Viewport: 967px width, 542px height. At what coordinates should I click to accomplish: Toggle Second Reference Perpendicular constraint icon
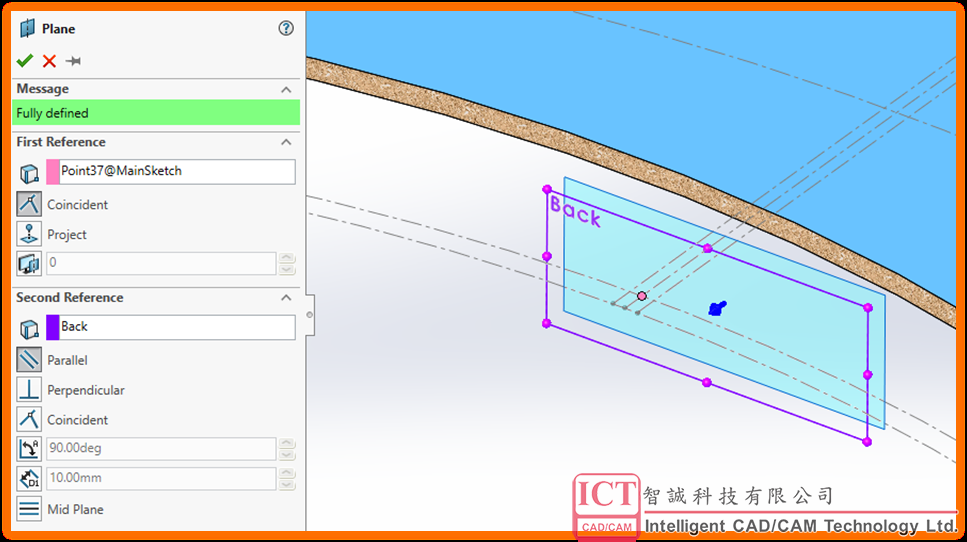(29, 390)
